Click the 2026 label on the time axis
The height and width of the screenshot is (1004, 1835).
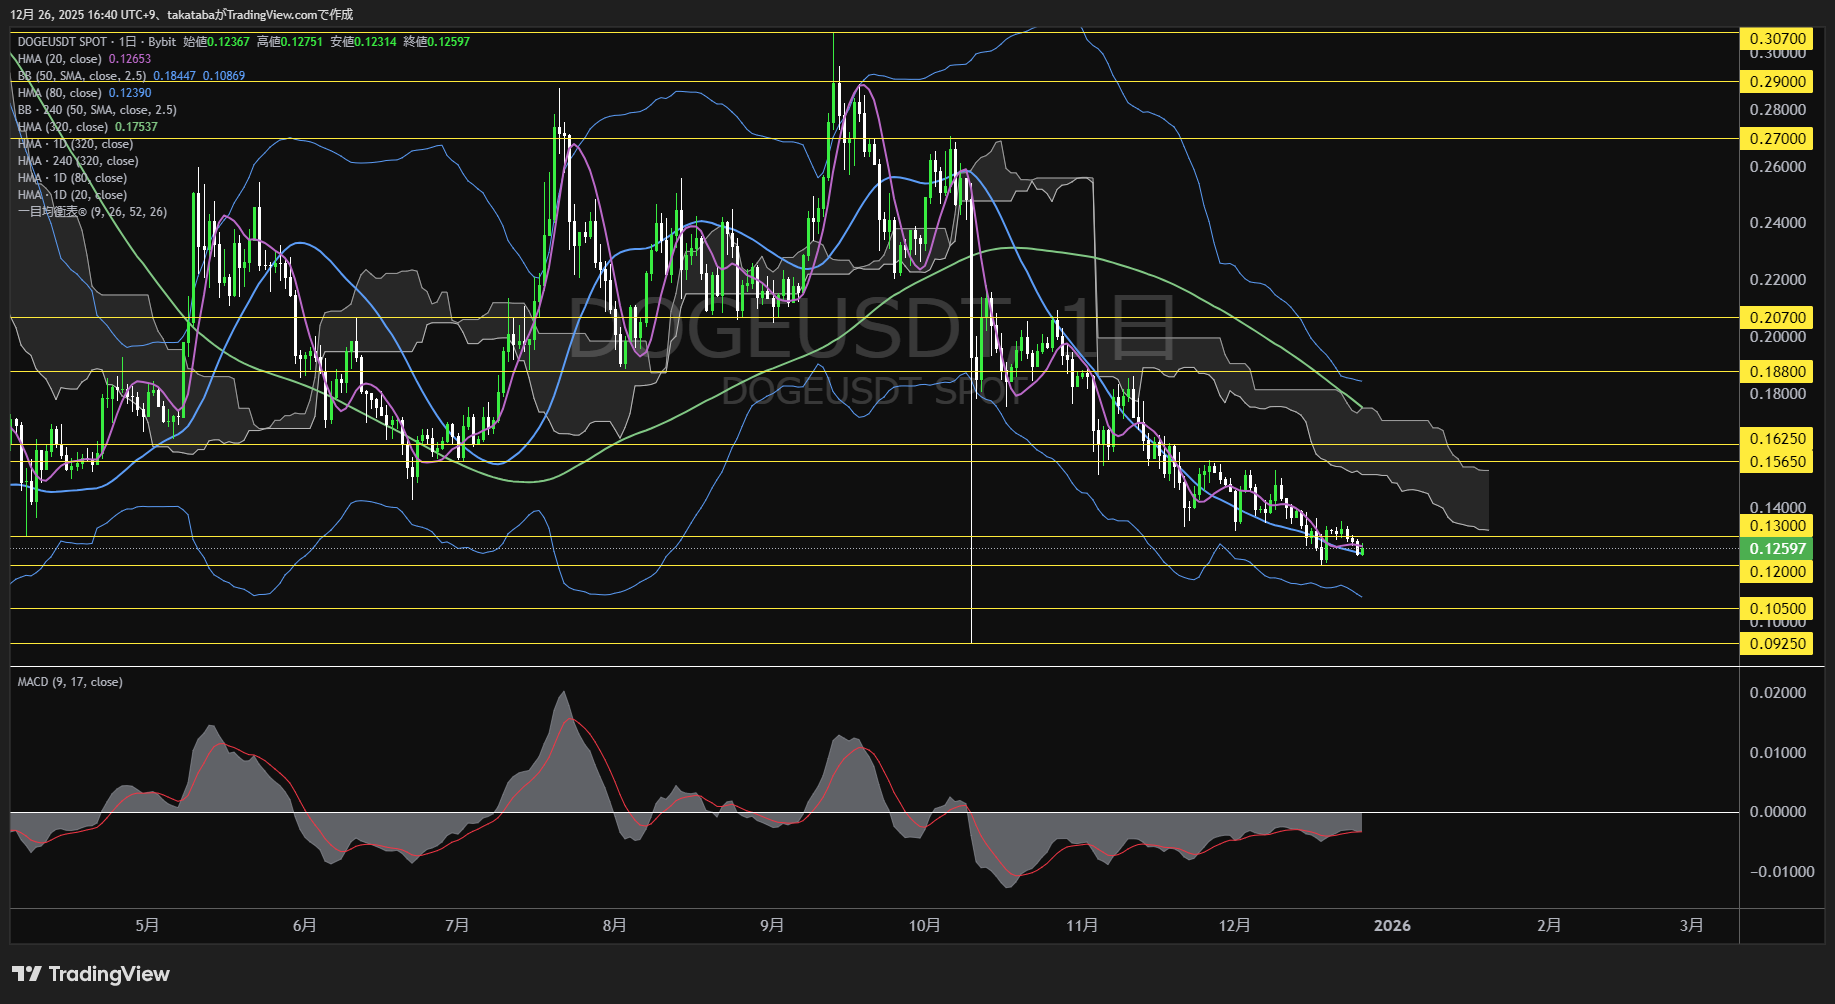click(1391, 925)
